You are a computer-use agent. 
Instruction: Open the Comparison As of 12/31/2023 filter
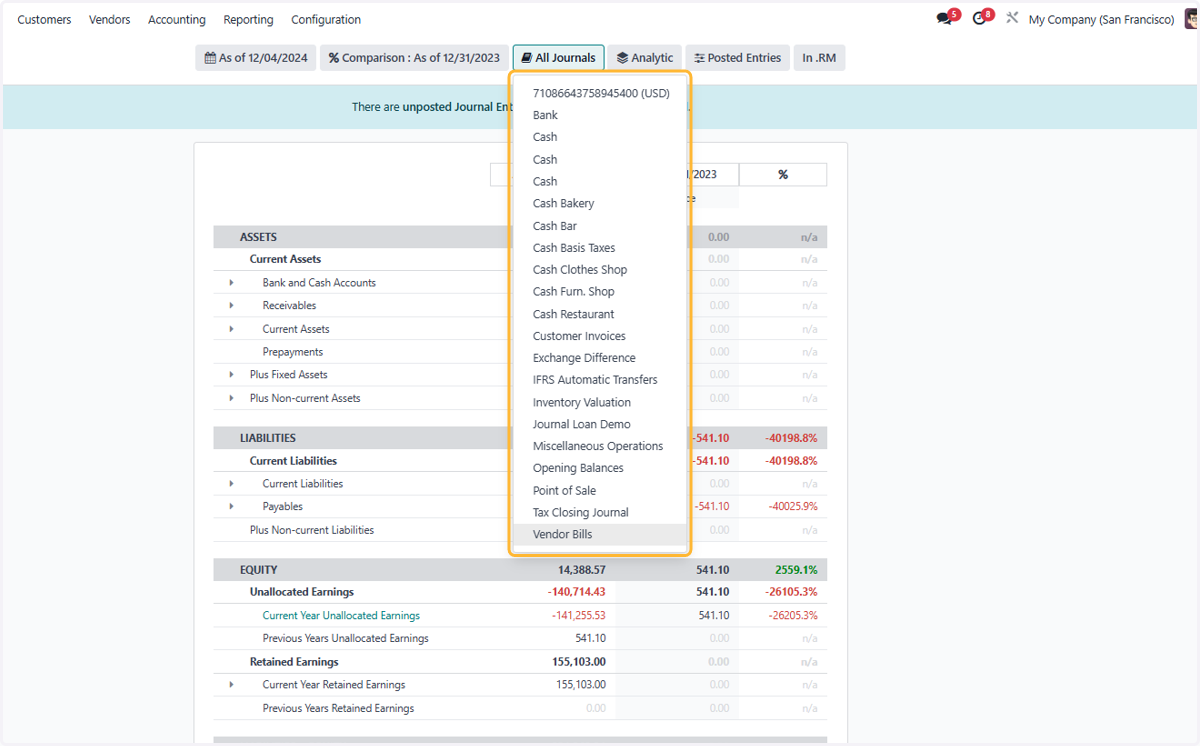pyautogui.click(x=414, y=58)
